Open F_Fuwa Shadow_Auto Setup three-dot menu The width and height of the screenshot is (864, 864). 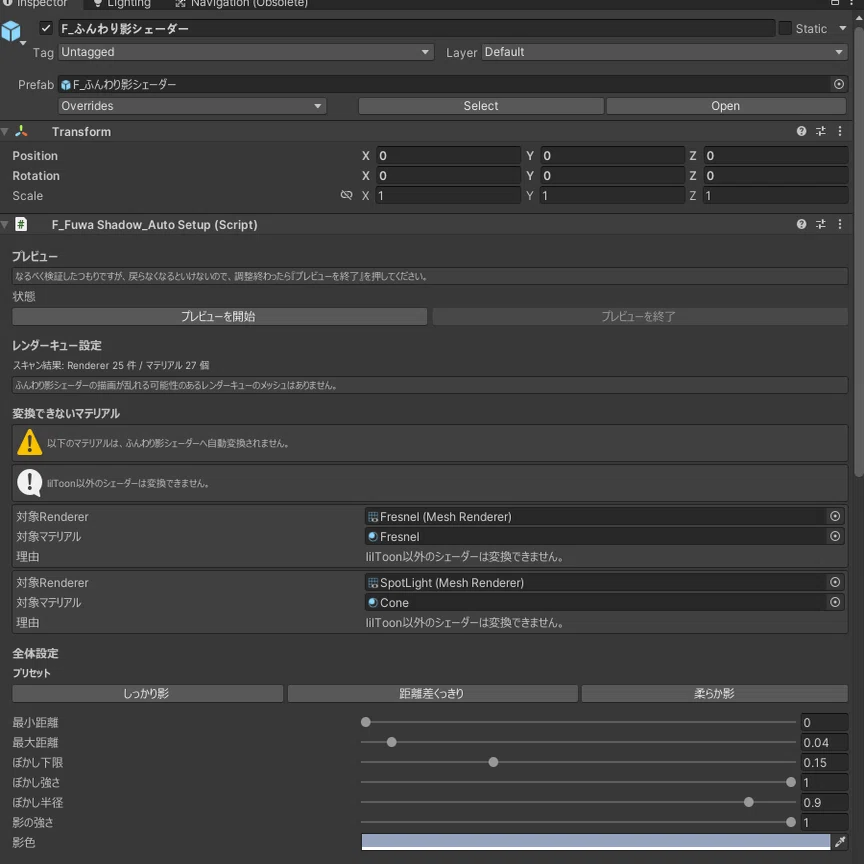840,224
